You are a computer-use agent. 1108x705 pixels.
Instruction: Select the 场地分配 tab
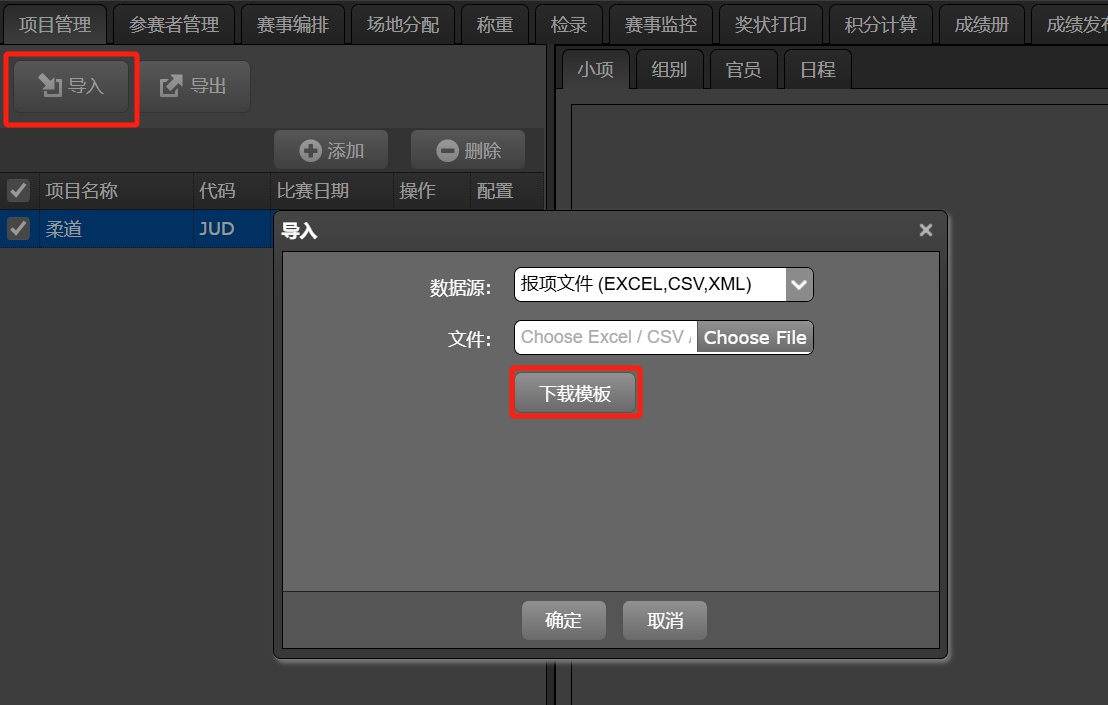[x=403, y=25]
